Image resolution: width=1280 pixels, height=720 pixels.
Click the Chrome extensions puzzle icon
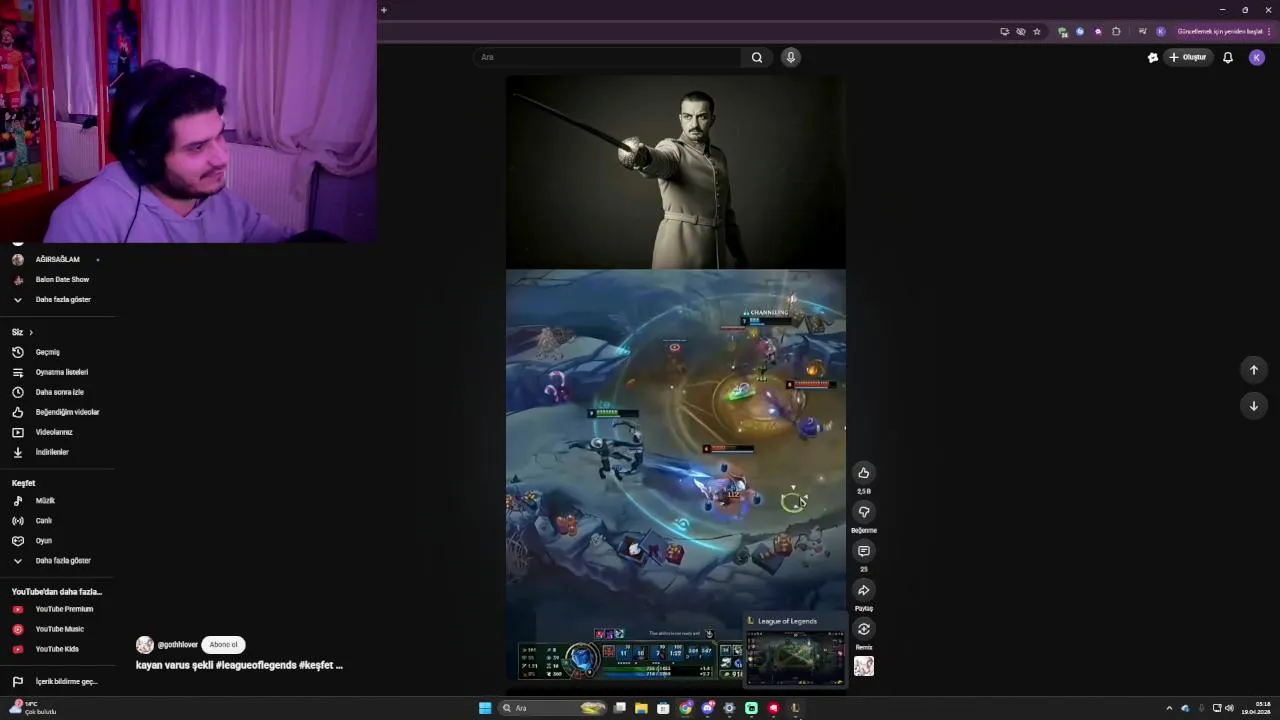1116,31
